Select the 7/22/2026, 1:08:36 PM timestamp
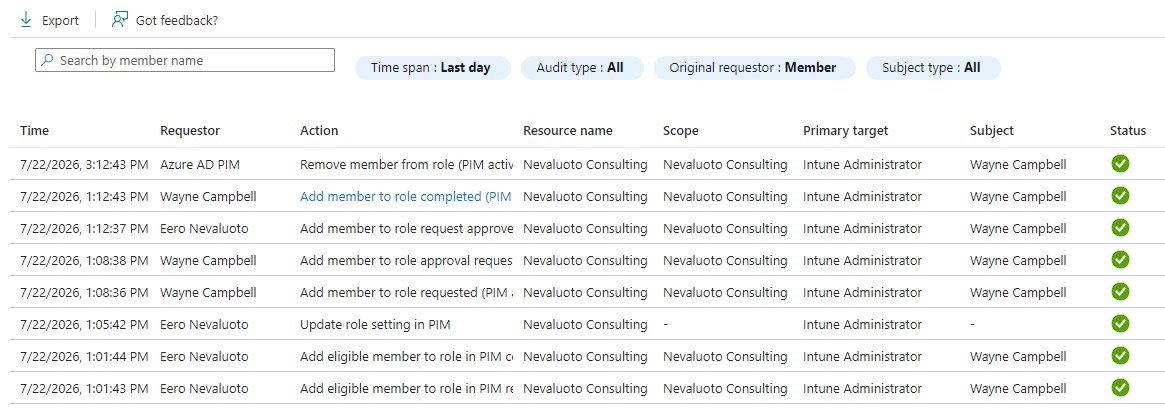The image size is (1165, 418). [84, 293]
